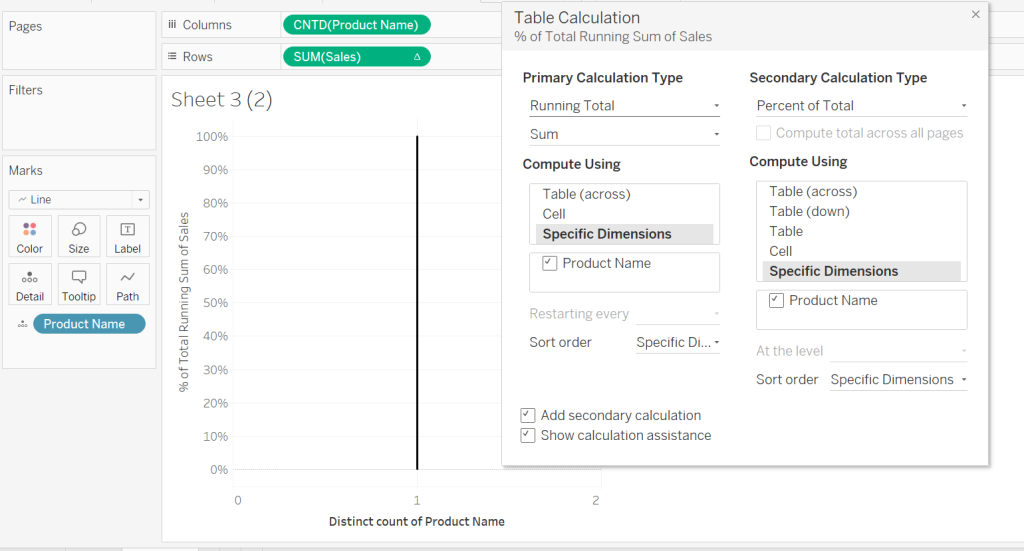The image size is (1024, 551).
Task: Click the Filters shelf
Action: pos(79,112)
